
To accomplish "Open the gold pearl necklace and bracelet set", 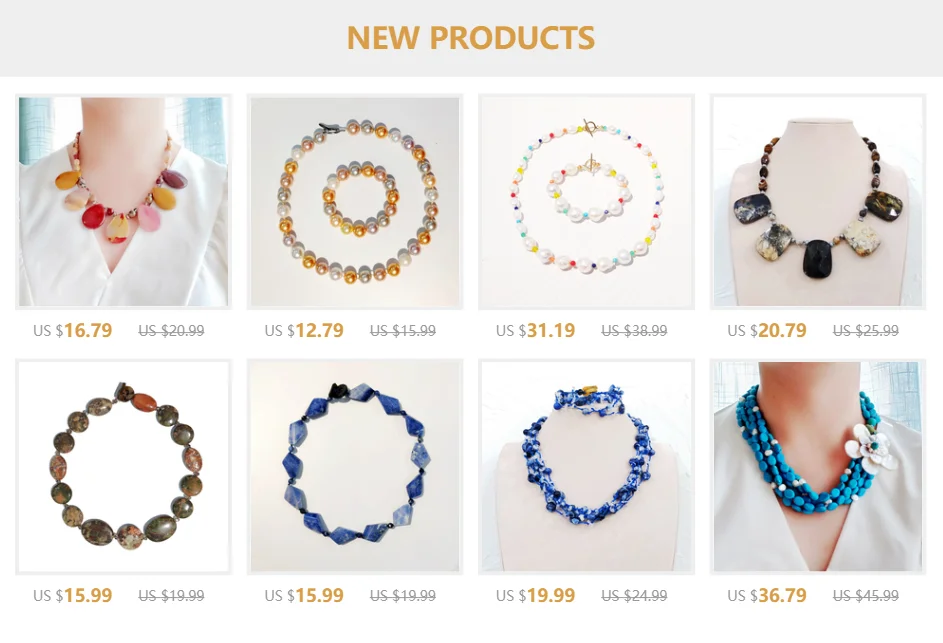I will [355, 202].
